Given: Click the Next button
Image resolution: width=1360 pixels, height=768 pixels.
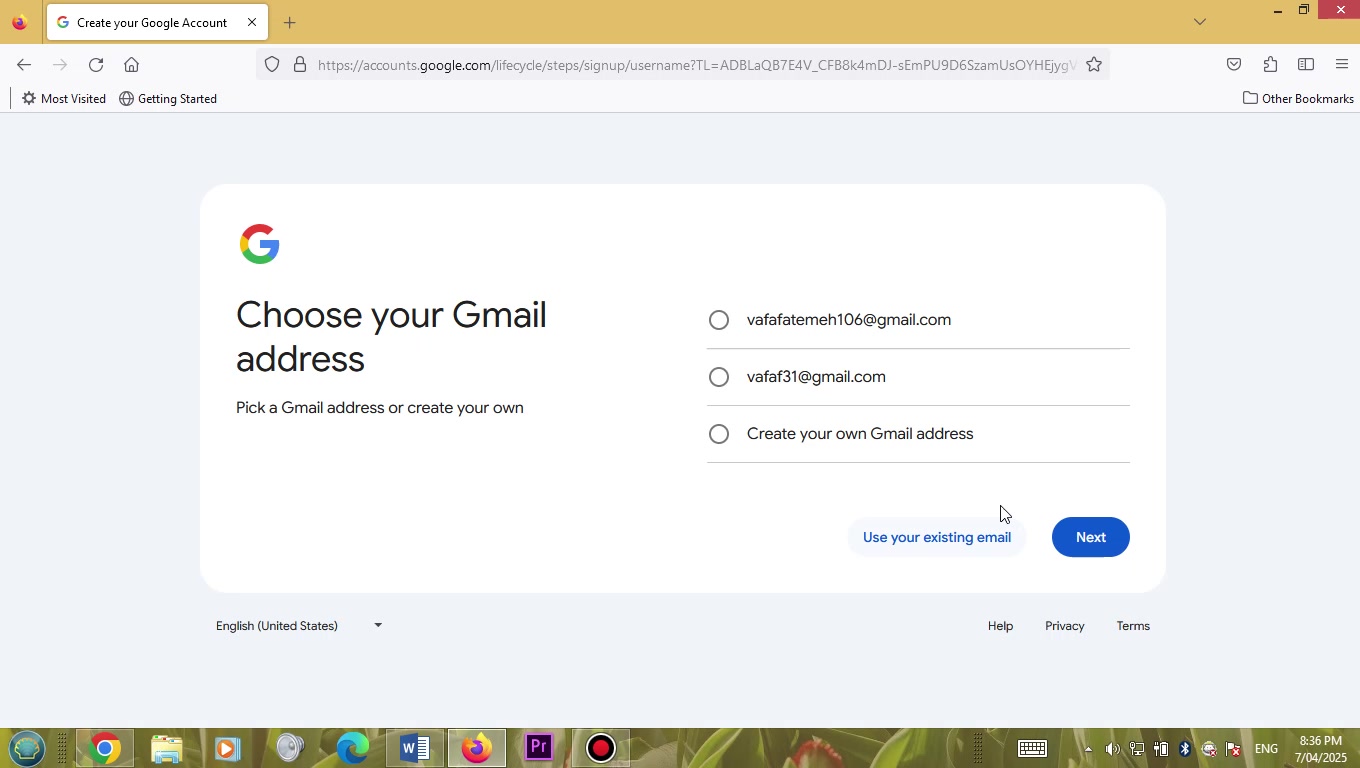Looking at the screenshot, I should [1091, 537].
